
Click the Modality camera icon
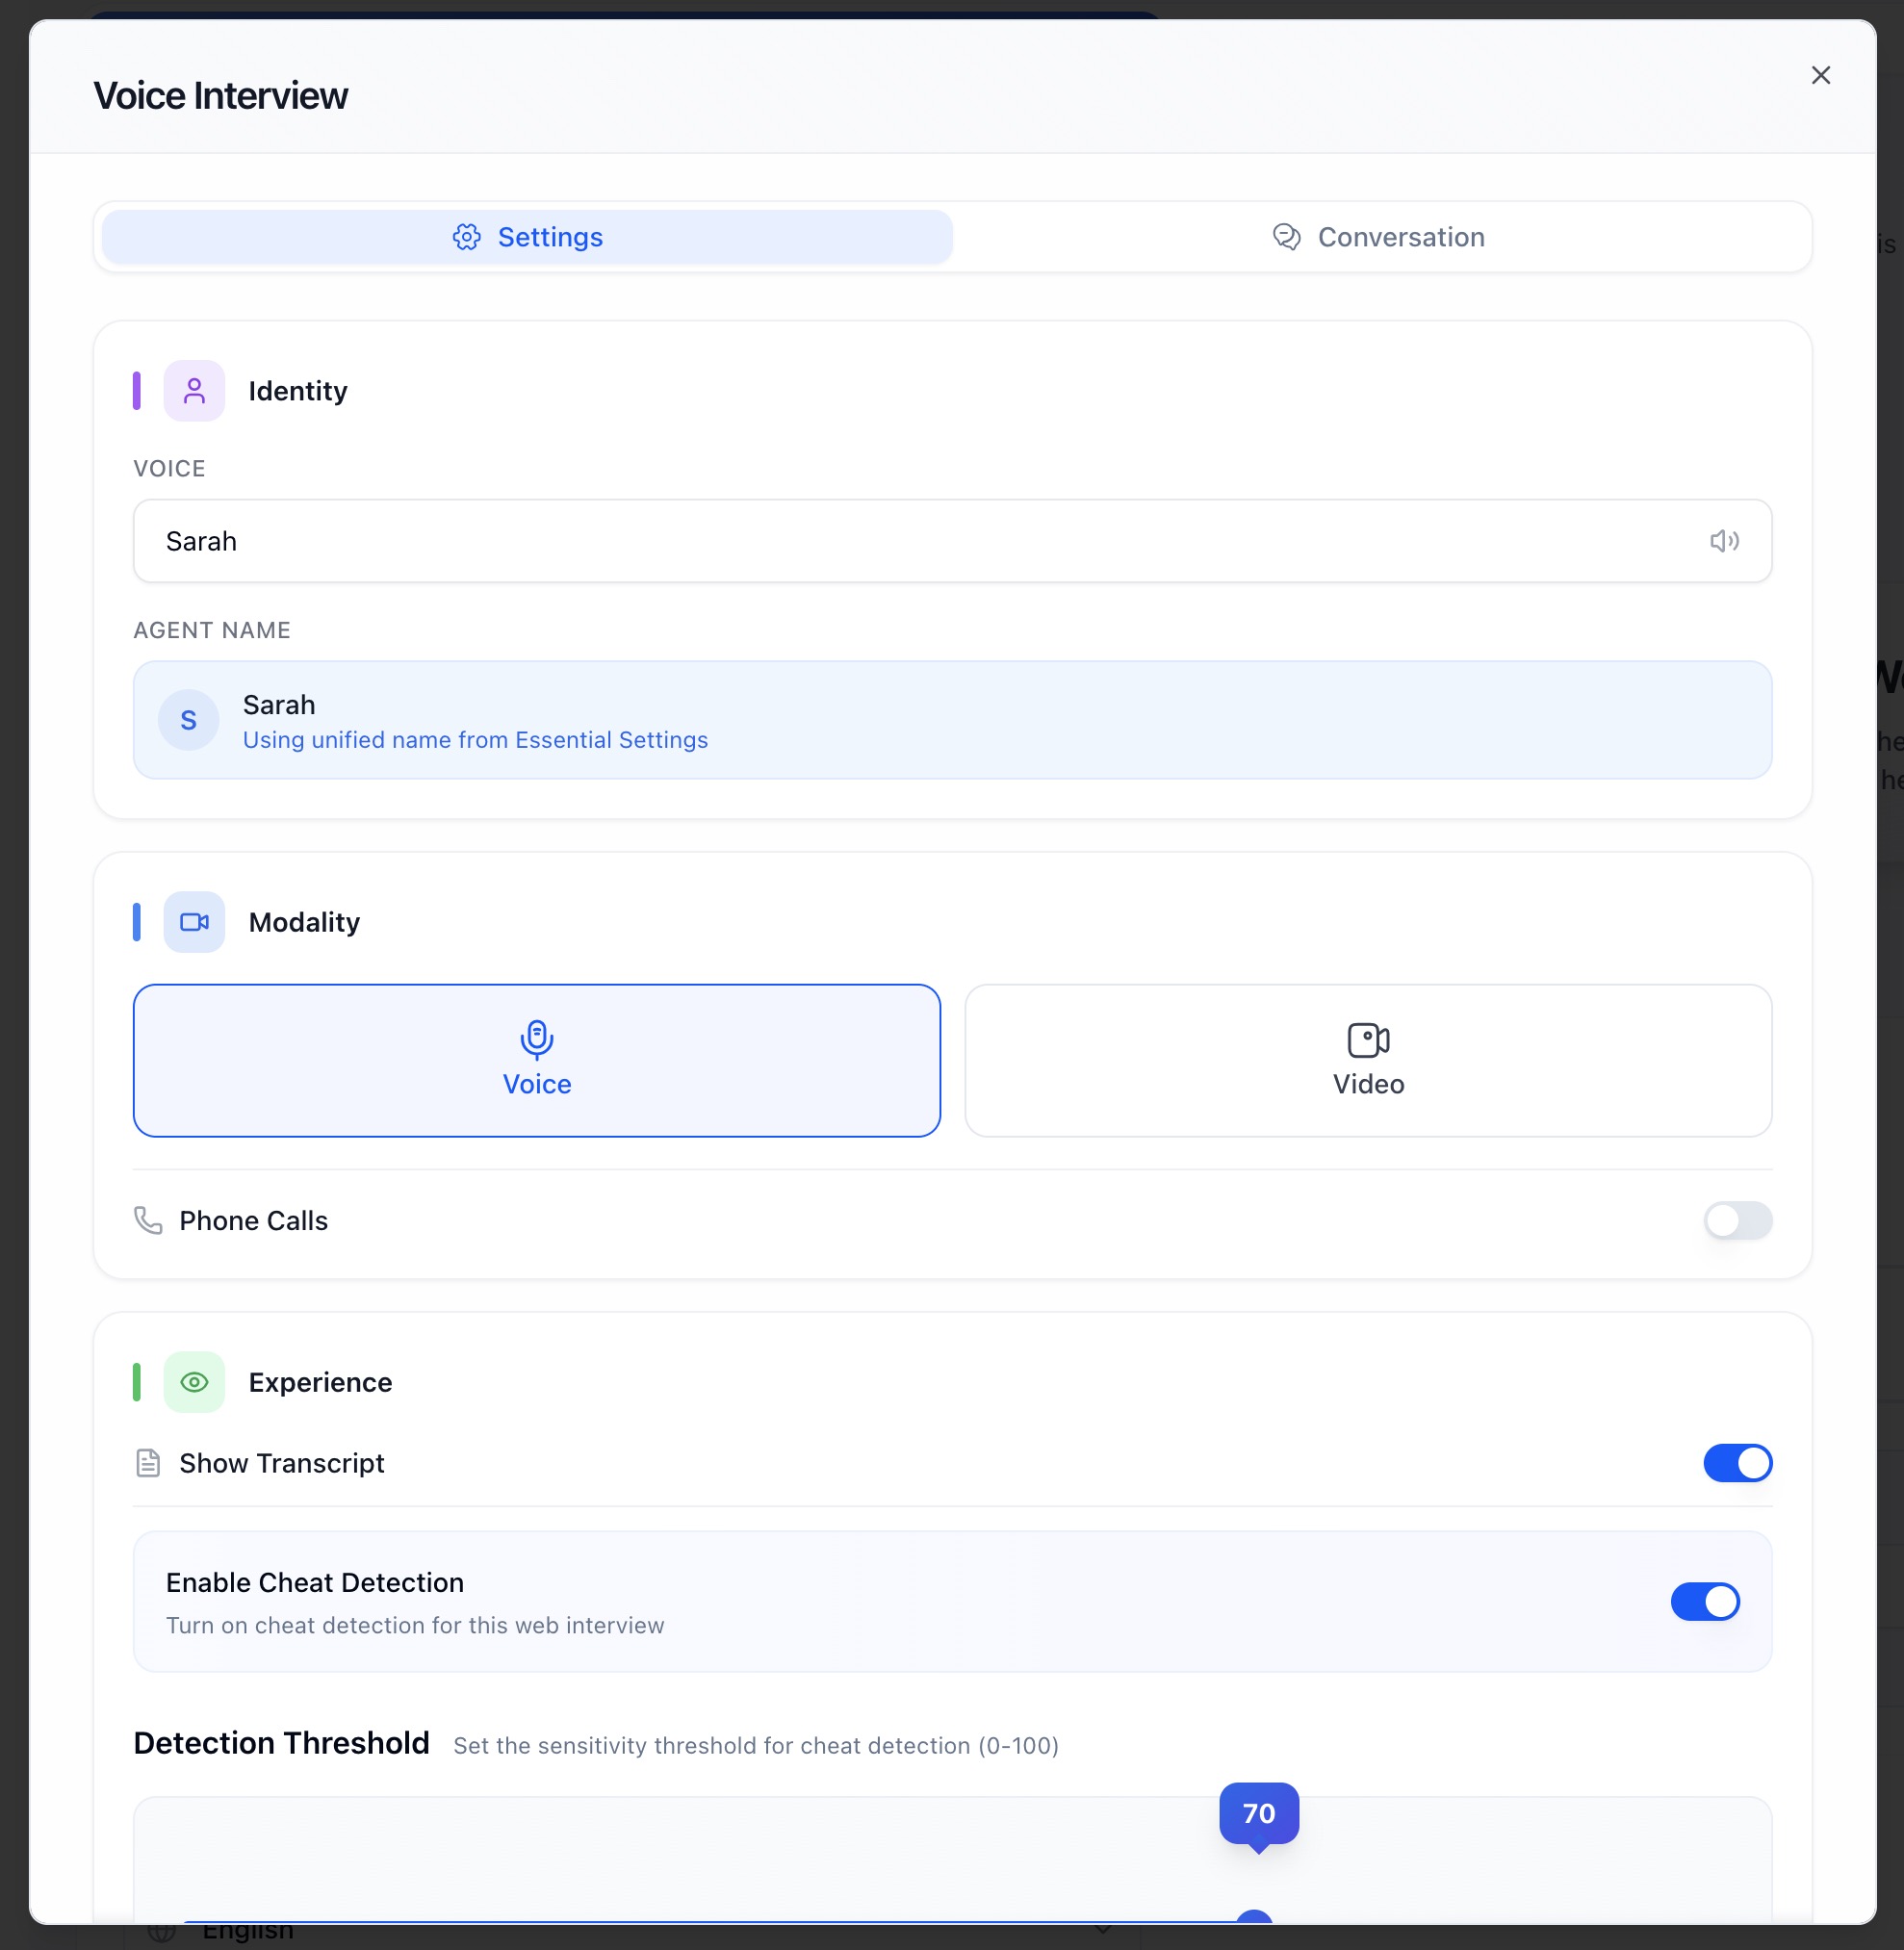click(x=194, y=922)
